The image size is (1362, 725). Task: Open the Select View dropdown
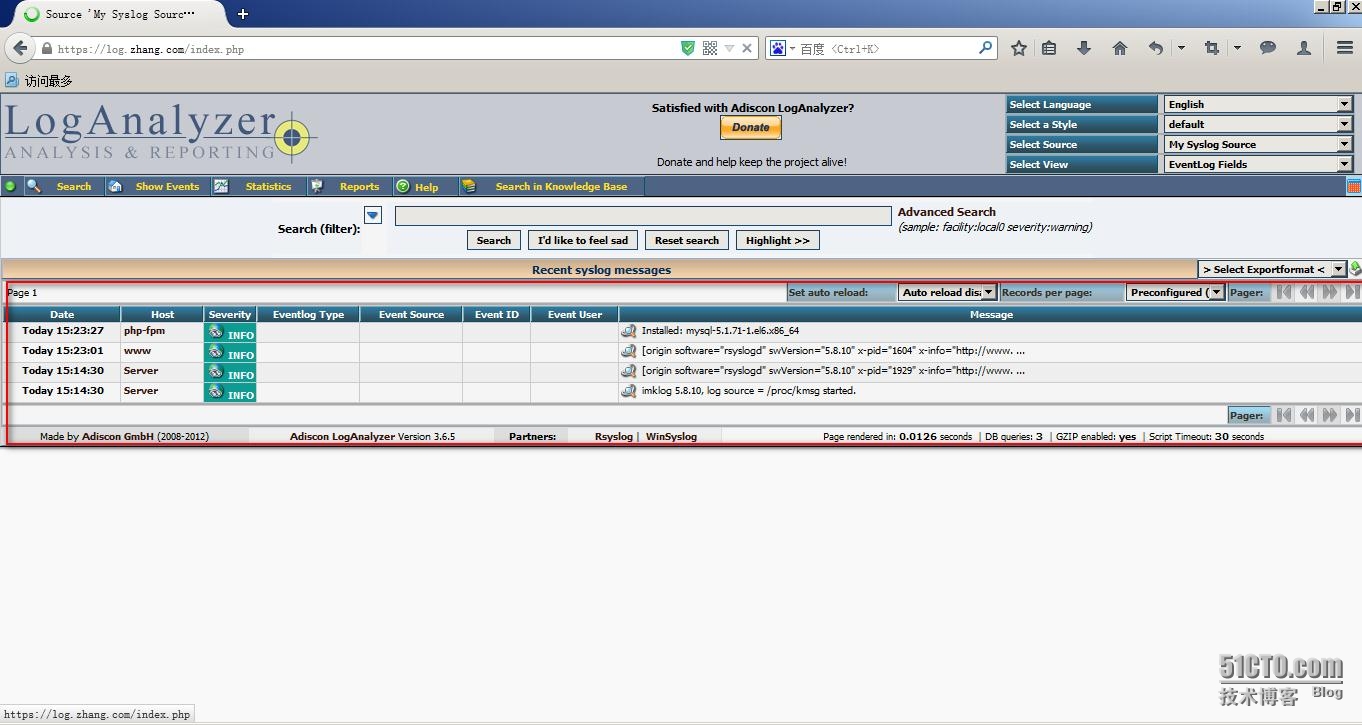1258,164
